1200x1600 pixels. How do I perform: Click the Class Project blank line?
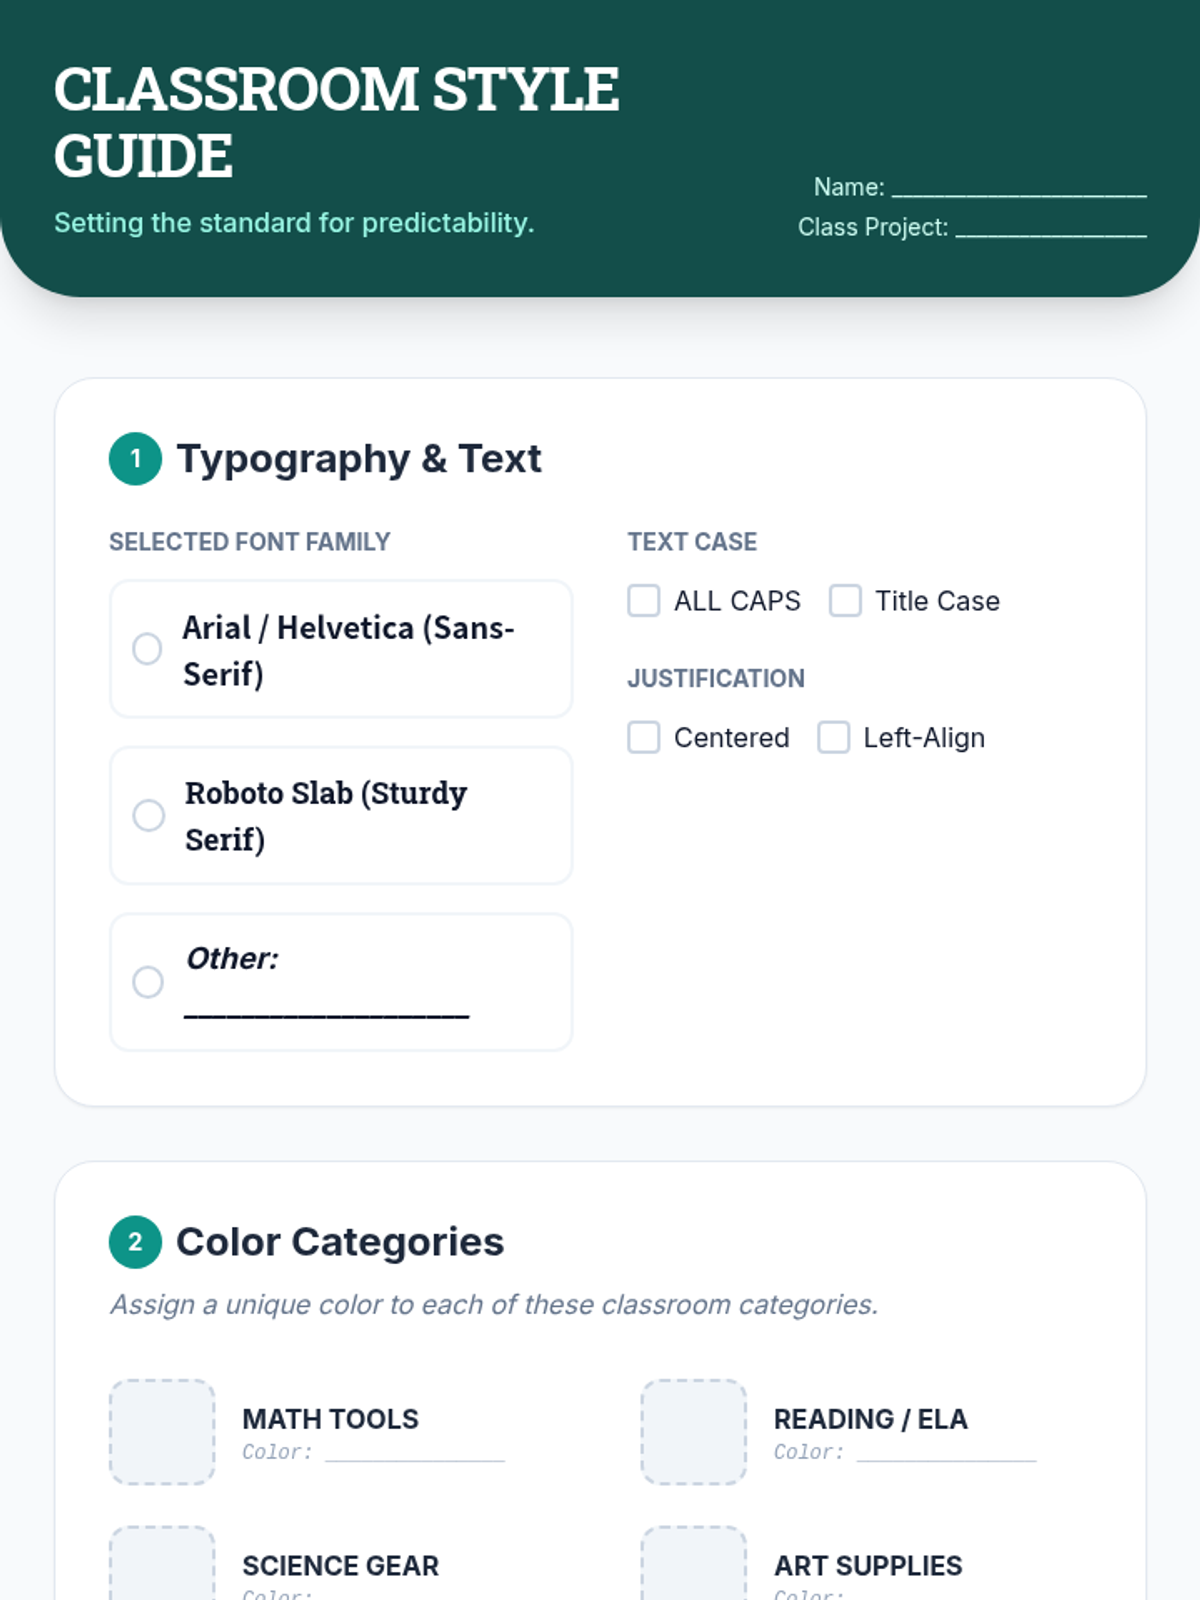pyautogui.click(x=1051, y=228)
